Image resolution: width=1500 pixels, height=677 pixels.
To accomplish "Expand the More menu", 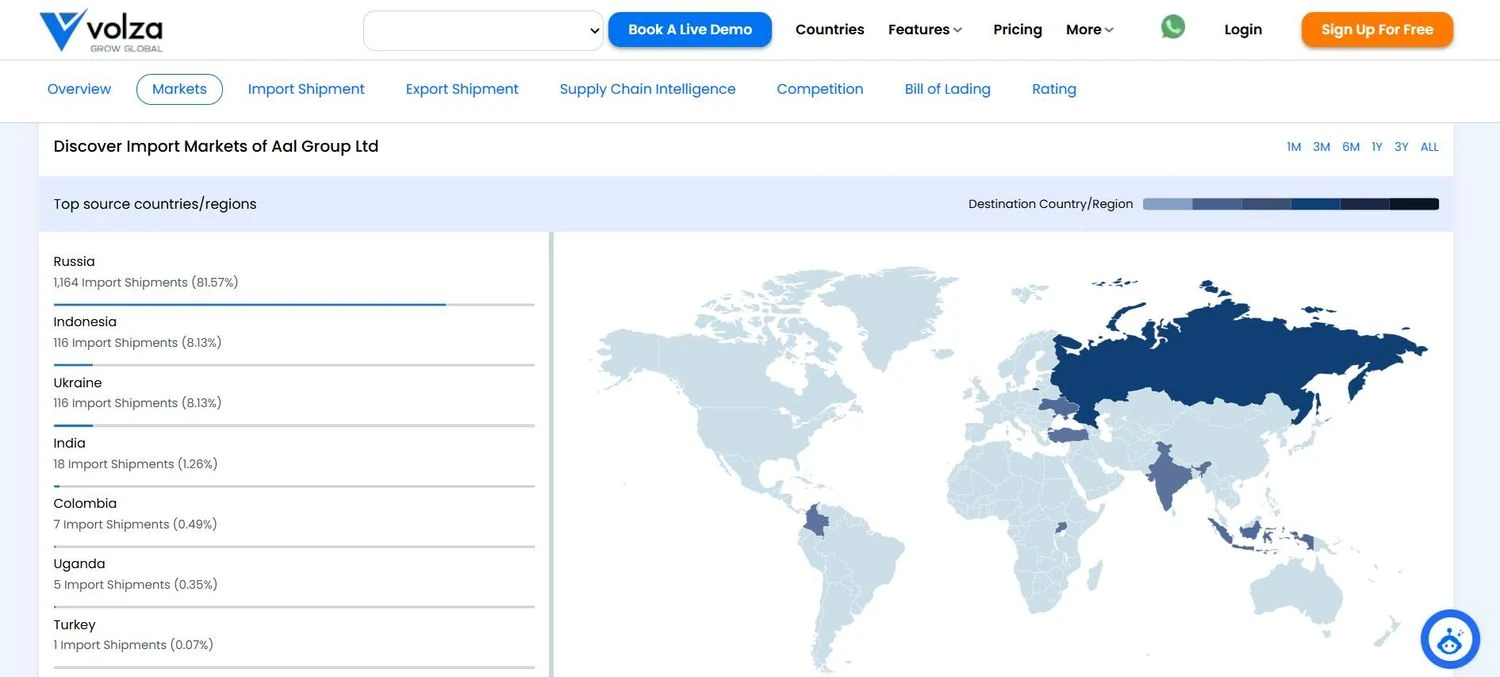I will pyautogui.click(x=1089, y=30).
